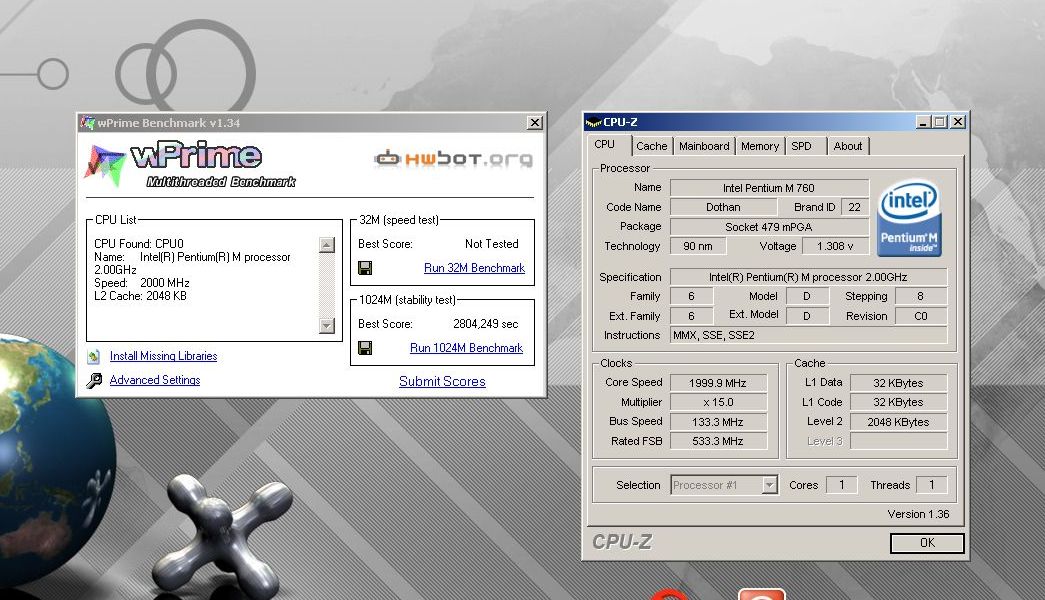Expand the Processor #1 selection dropdown
The height and width of the screenshot is (600, 1045).
click(x=770, y=485)
